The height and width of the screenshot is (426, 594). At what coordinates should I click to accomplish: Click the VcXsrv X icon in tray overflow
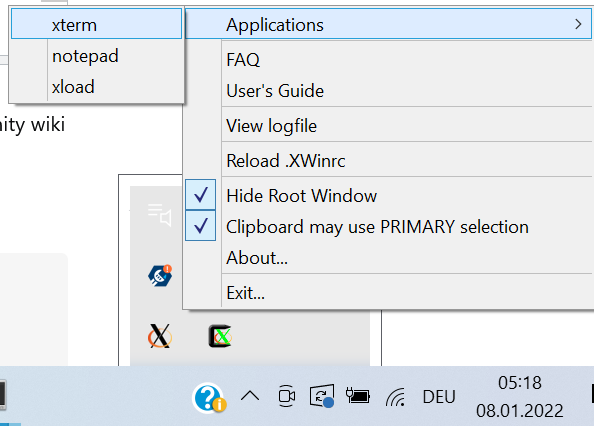coord(159,336)
